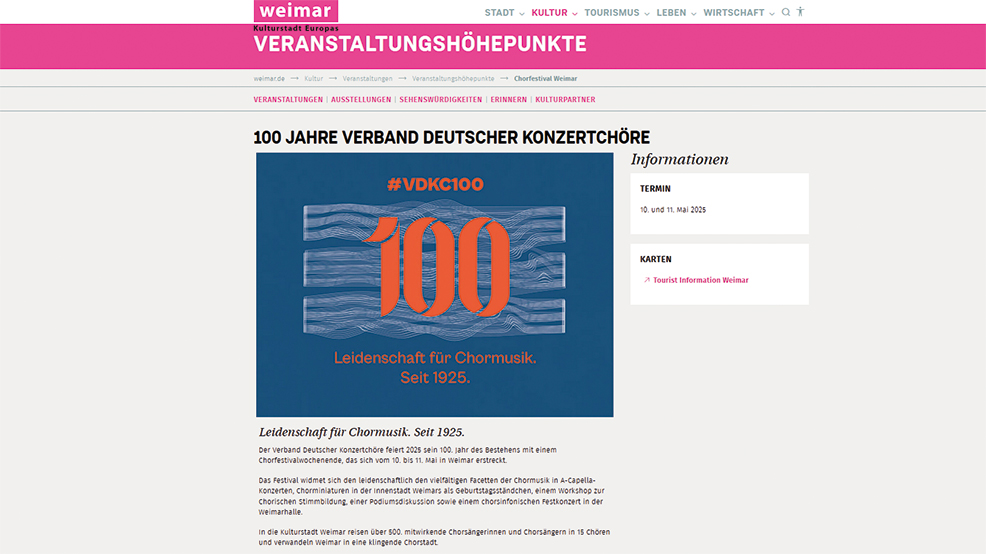Open the accessibility figure icon
The image size is (986, 554).
pyautogui.click(x=800, y=12)
